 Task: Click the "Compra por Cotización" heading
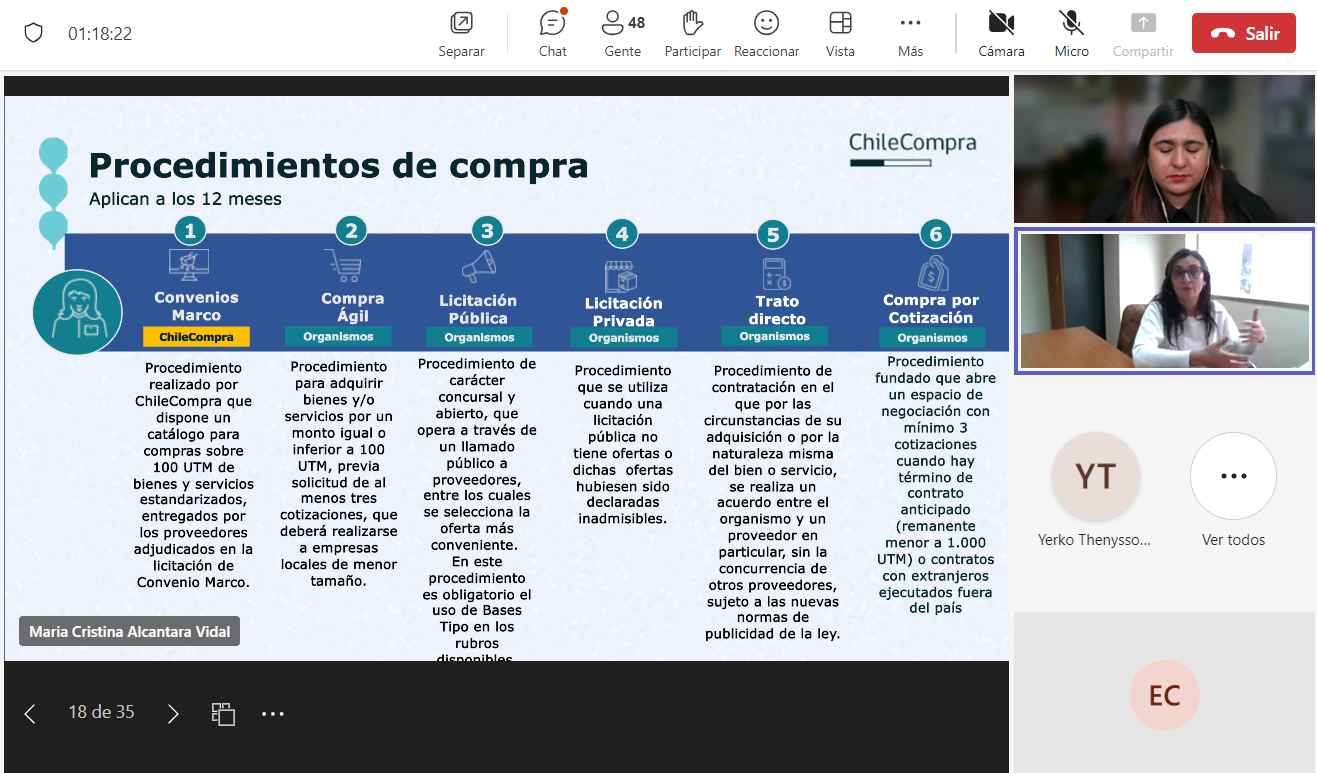(x=931, y=309)
